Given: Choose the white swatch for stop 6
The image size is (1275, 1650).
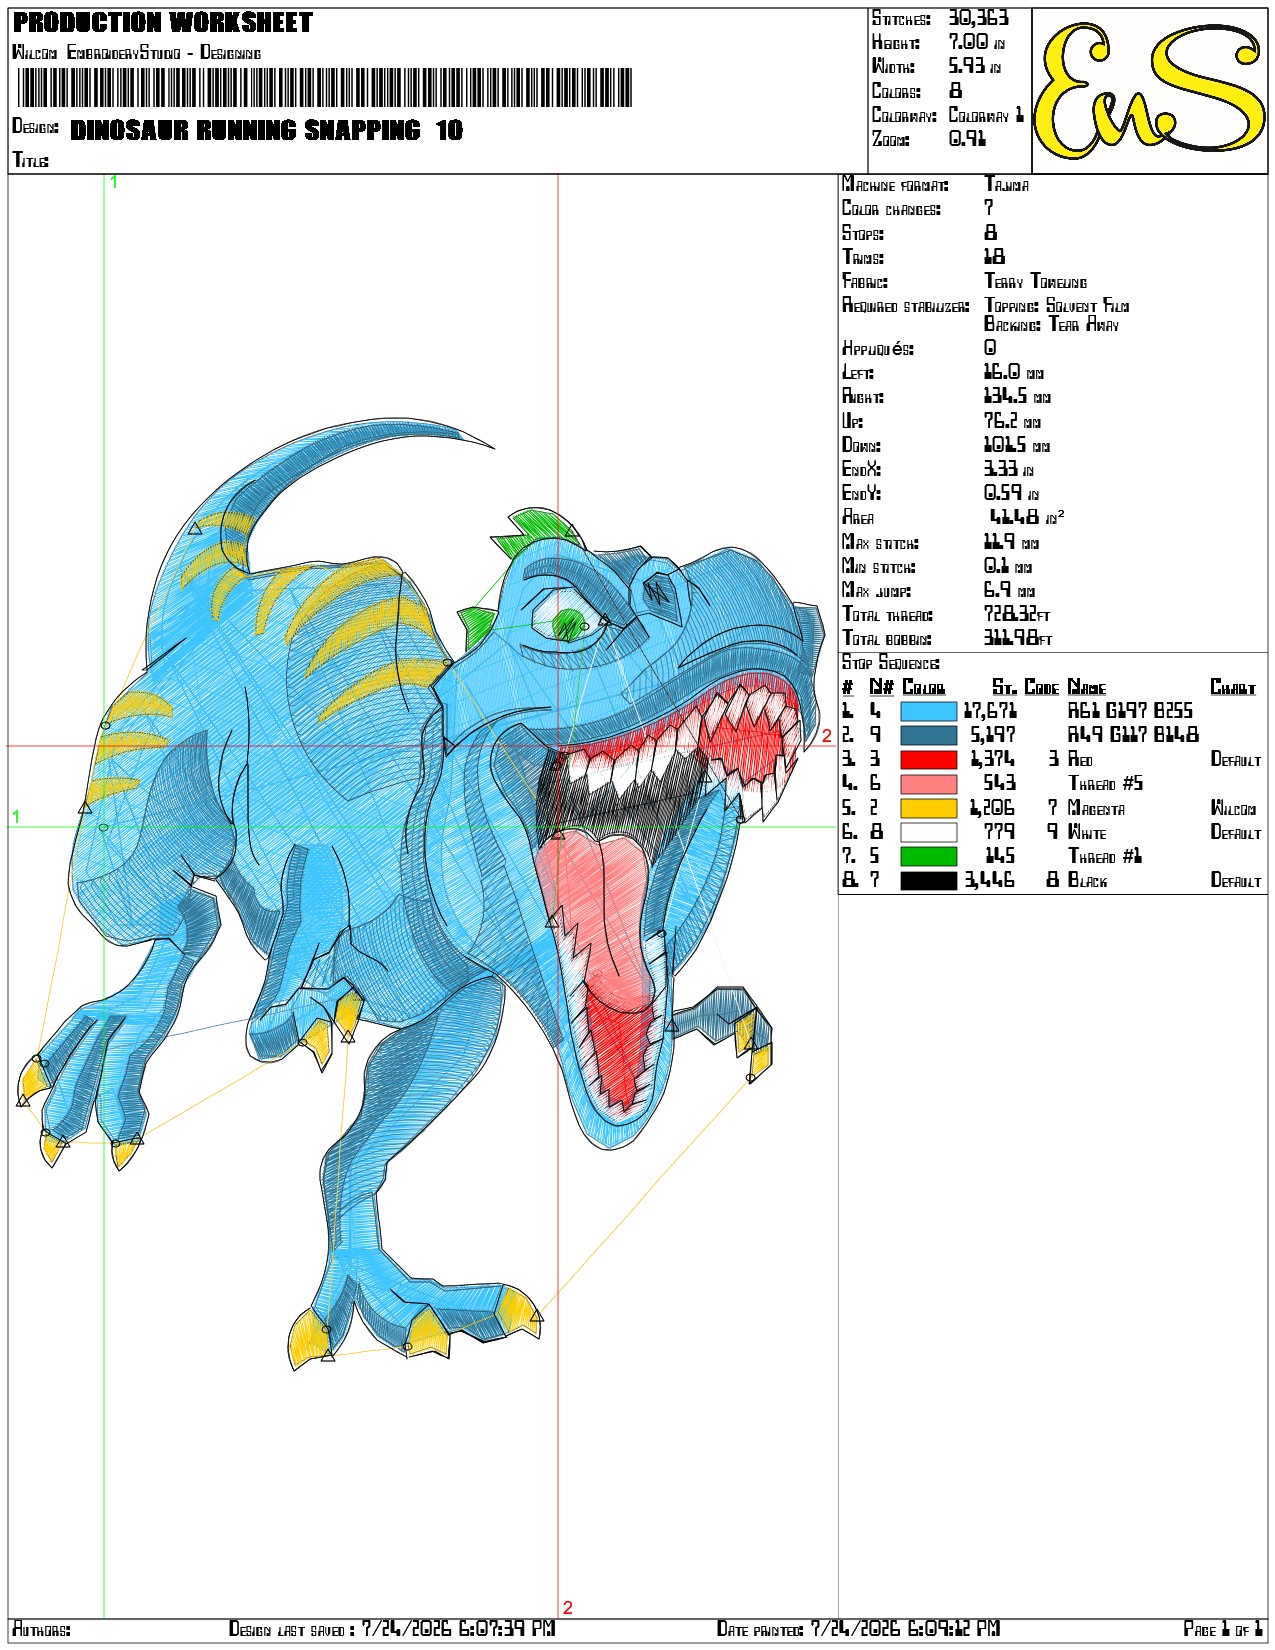Looking at the screenshot, I should click(x=928, y=832).
